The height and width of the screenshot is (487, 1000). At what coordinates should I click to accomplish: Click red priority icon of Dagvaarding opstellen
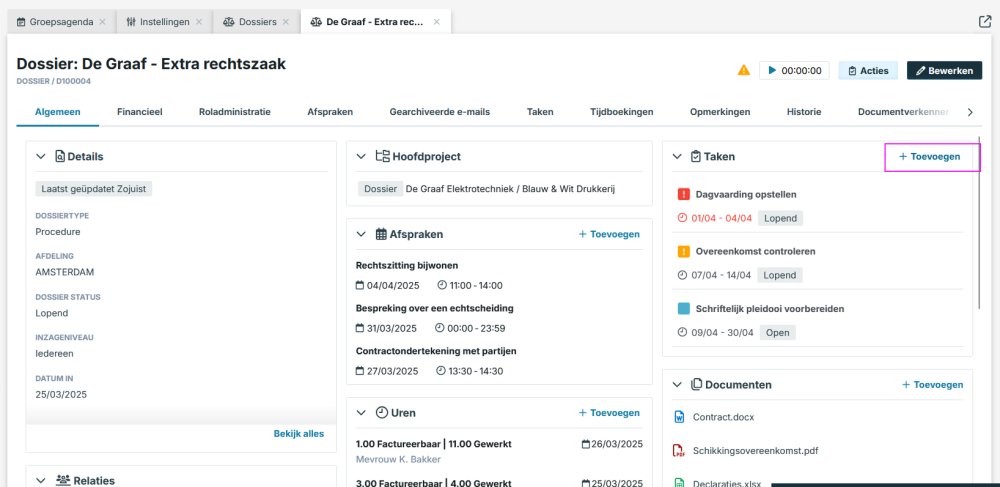[x=684, y=194]
